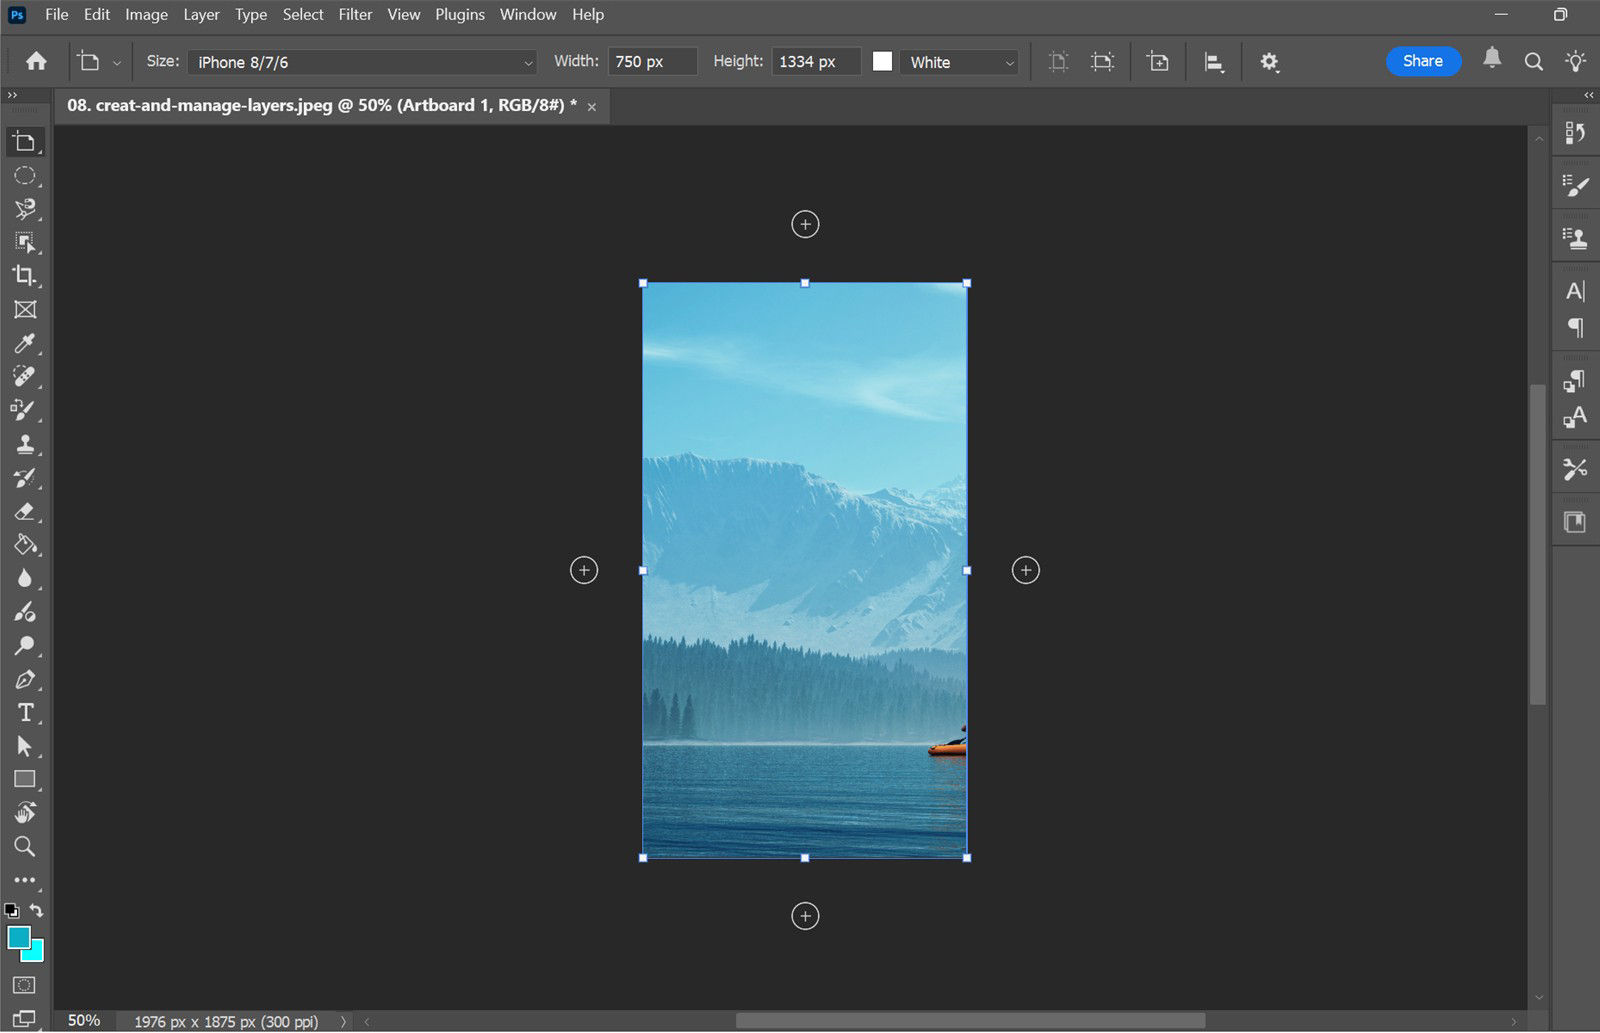This screenshot has width=1600, height=1033.
Task: Toggle Default Foreground/Background Colors swatch
Action: [x=13, y=910]
